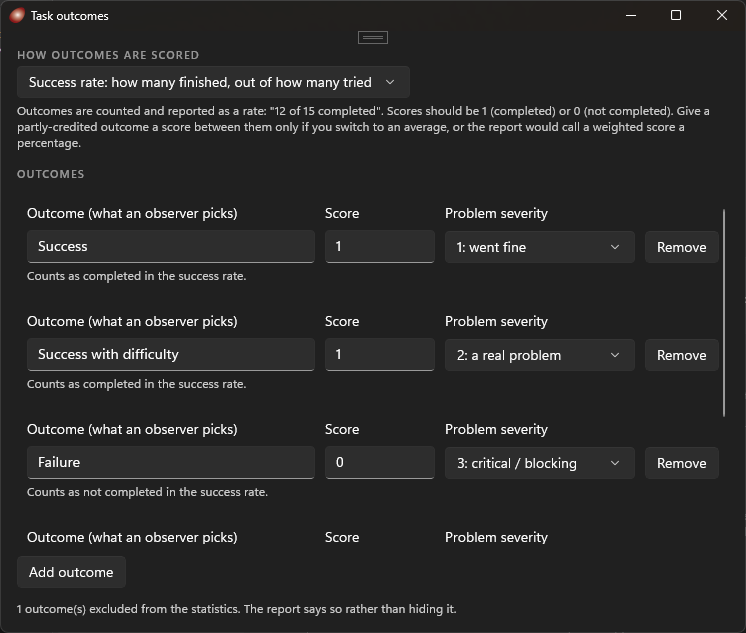Image resolution: width=746 pixels, height=633 pixels.
Task: Click the Add outcome button
Action: 71,572
